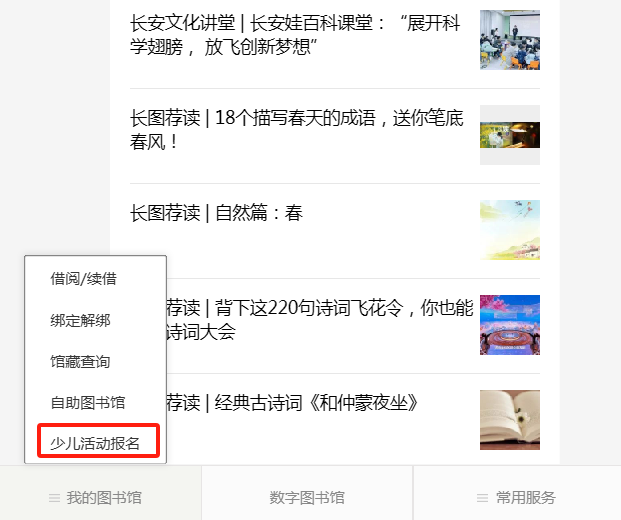Choose 绑定解绑 from popup menu

coord(80,320)
